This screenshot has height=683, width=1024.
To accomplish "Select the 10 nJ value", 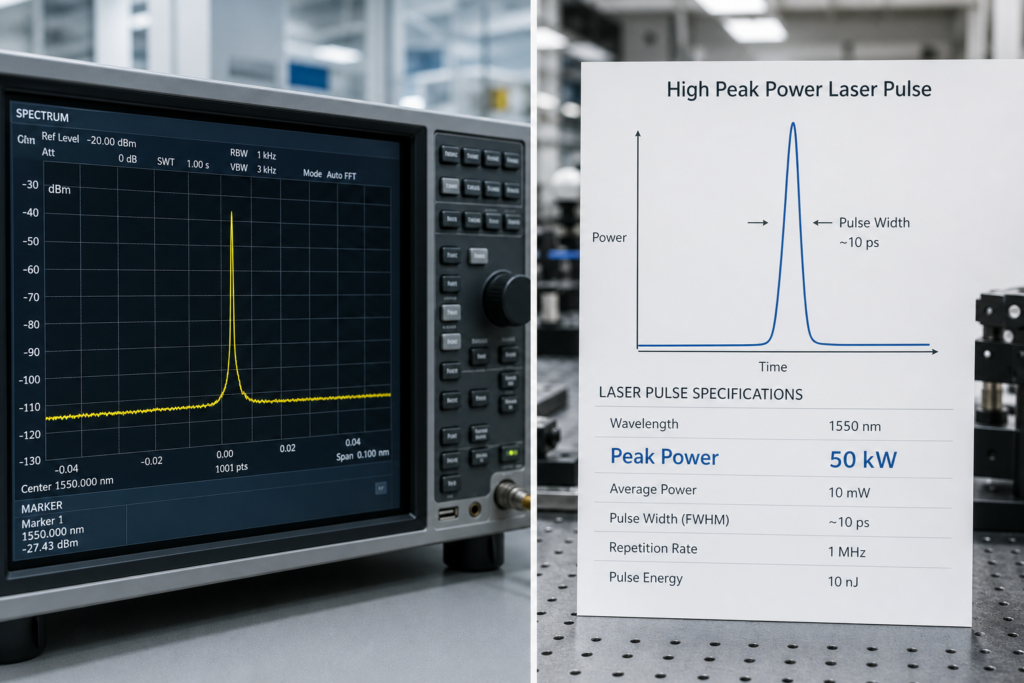I will (x=843, y=581).
